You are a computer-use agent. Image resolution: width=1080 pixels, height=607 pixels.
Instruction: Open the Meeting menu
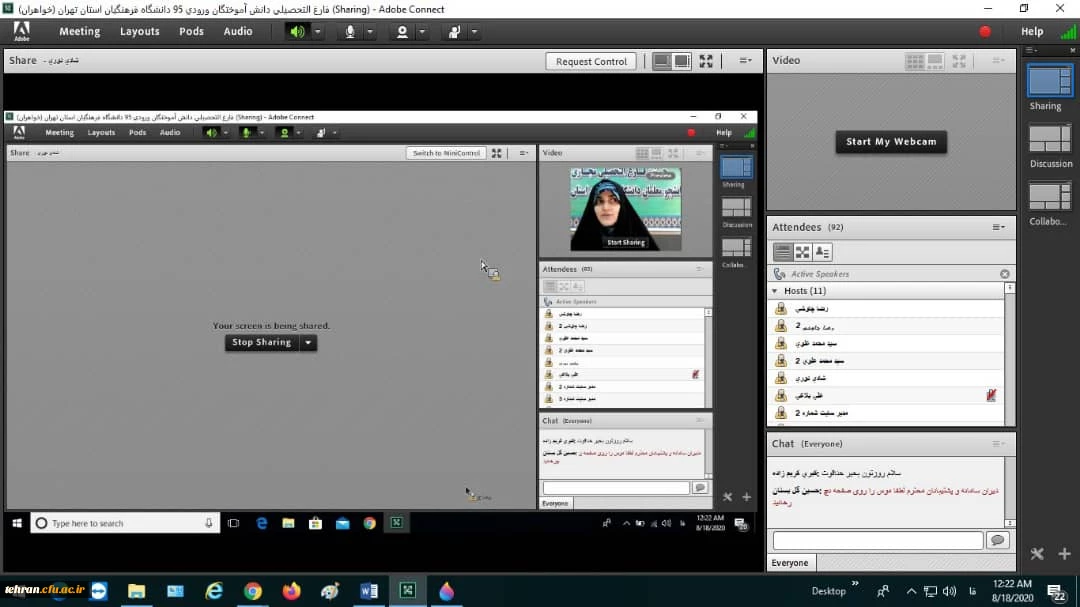tap(79, 31)
